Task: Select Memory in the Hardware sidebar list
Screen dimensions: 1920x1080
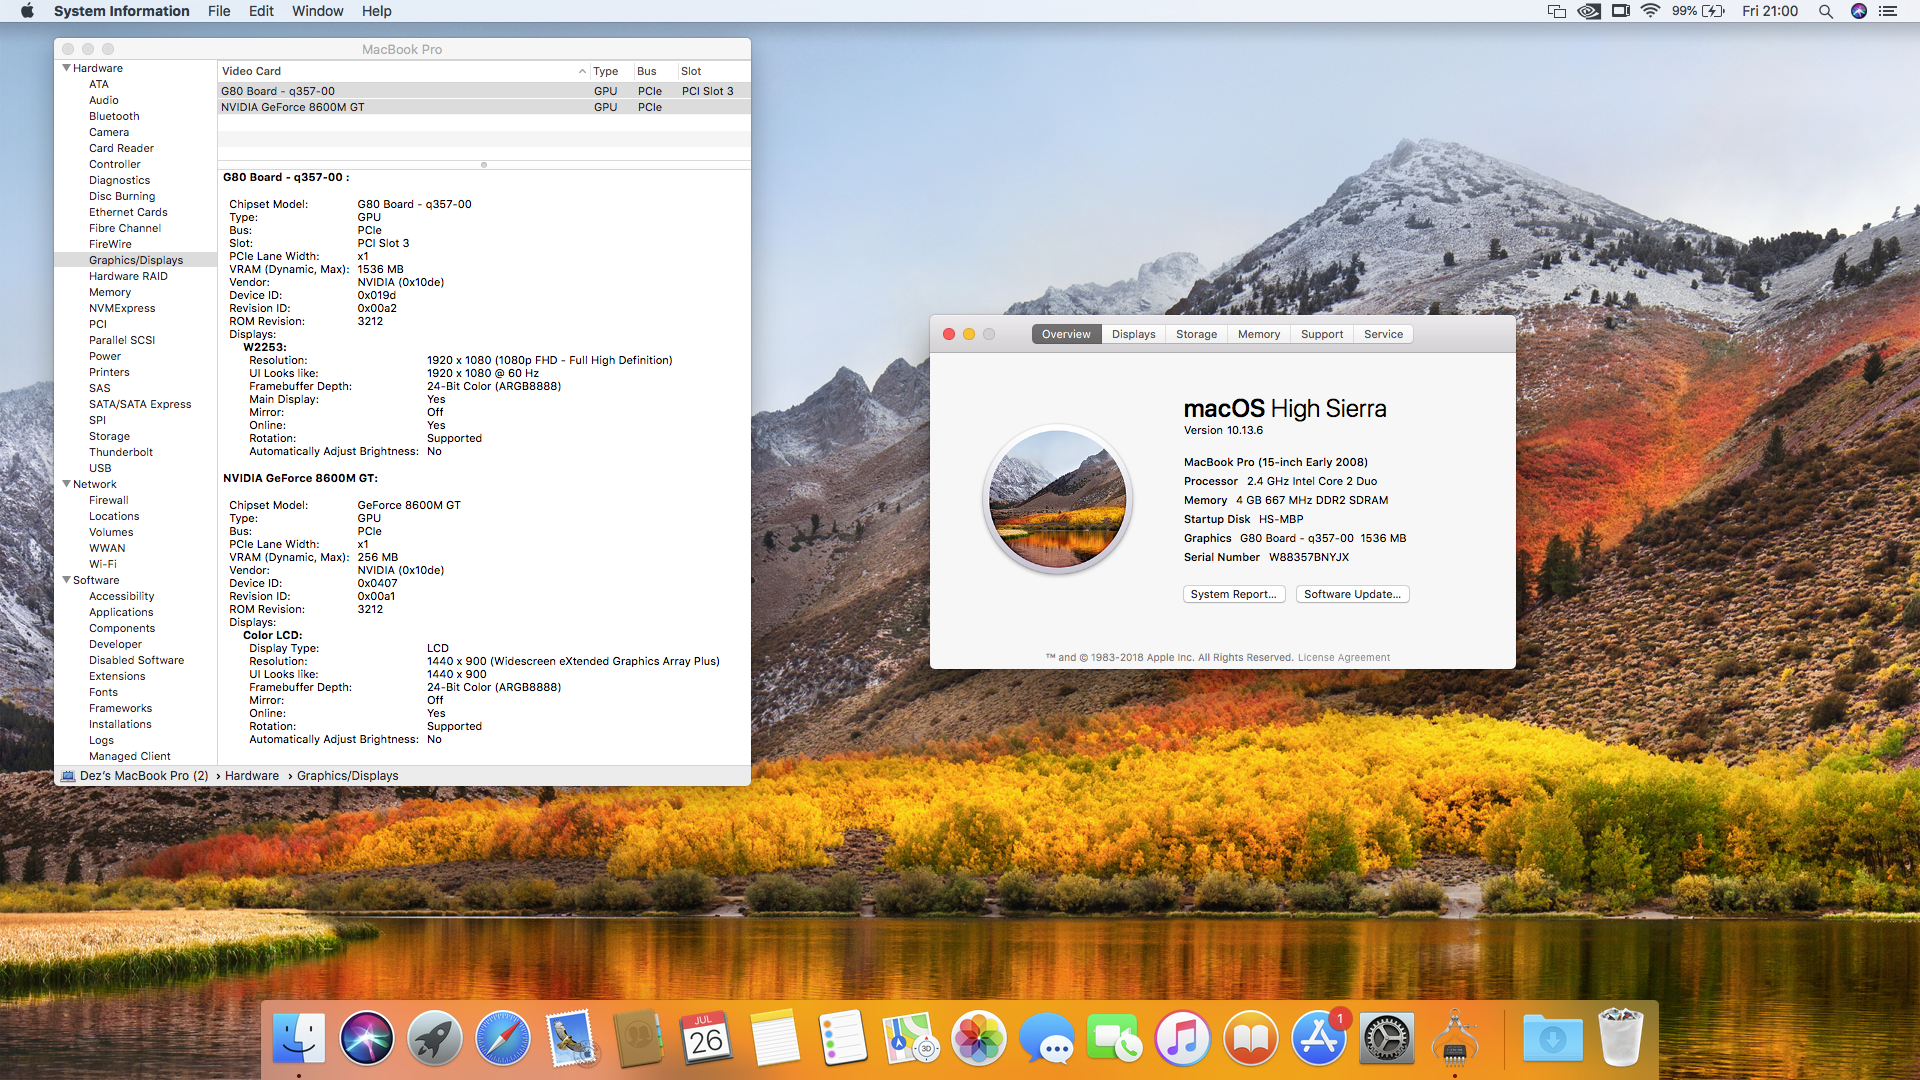Action: 110,292
